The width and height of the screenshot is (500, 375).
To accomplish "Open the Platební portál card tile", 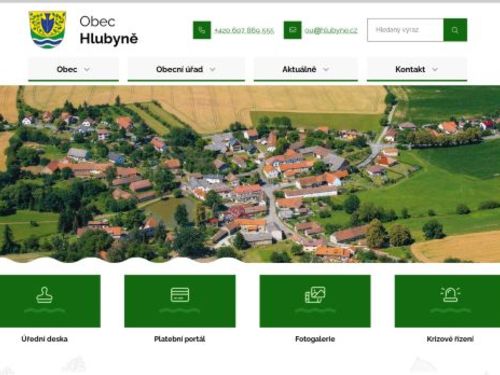I will (x=180, y=301).
